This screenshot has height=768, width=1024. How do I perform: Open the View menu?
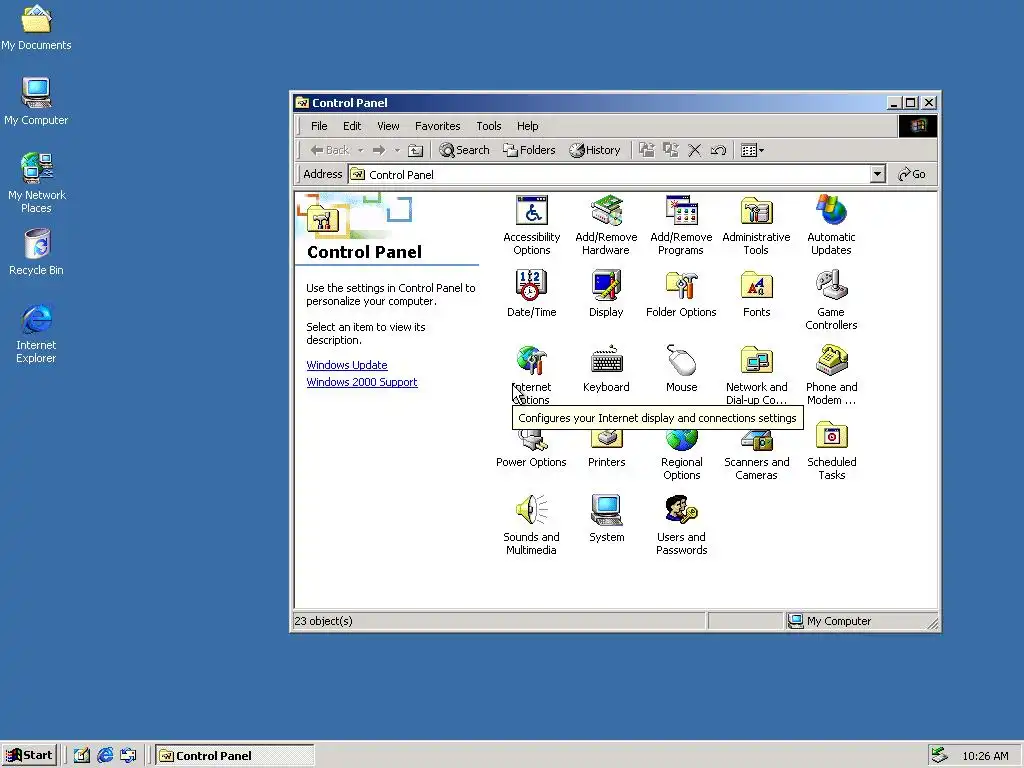(x=388, y=126)
